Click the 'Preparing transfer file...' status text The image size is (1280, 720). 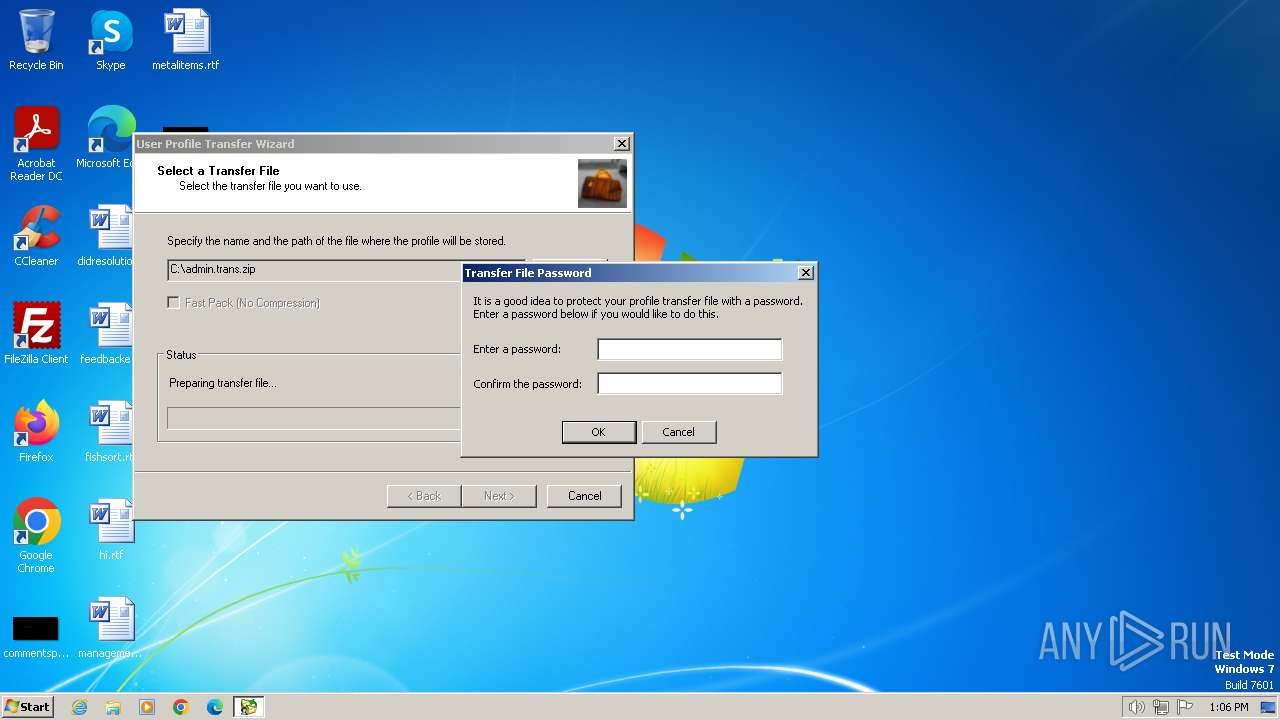223,383
